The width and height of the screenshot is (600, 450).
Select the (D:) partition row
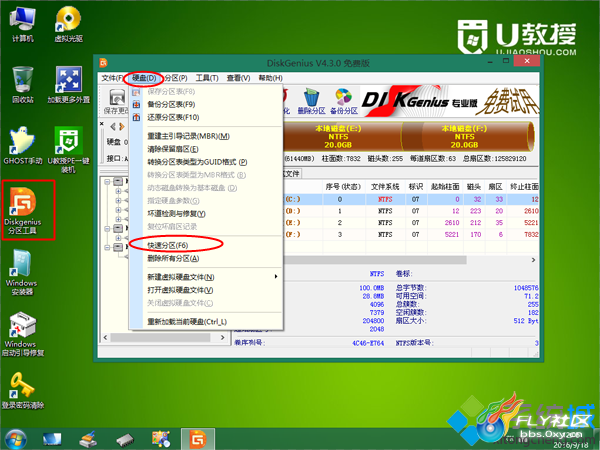[x=411, y=211]
